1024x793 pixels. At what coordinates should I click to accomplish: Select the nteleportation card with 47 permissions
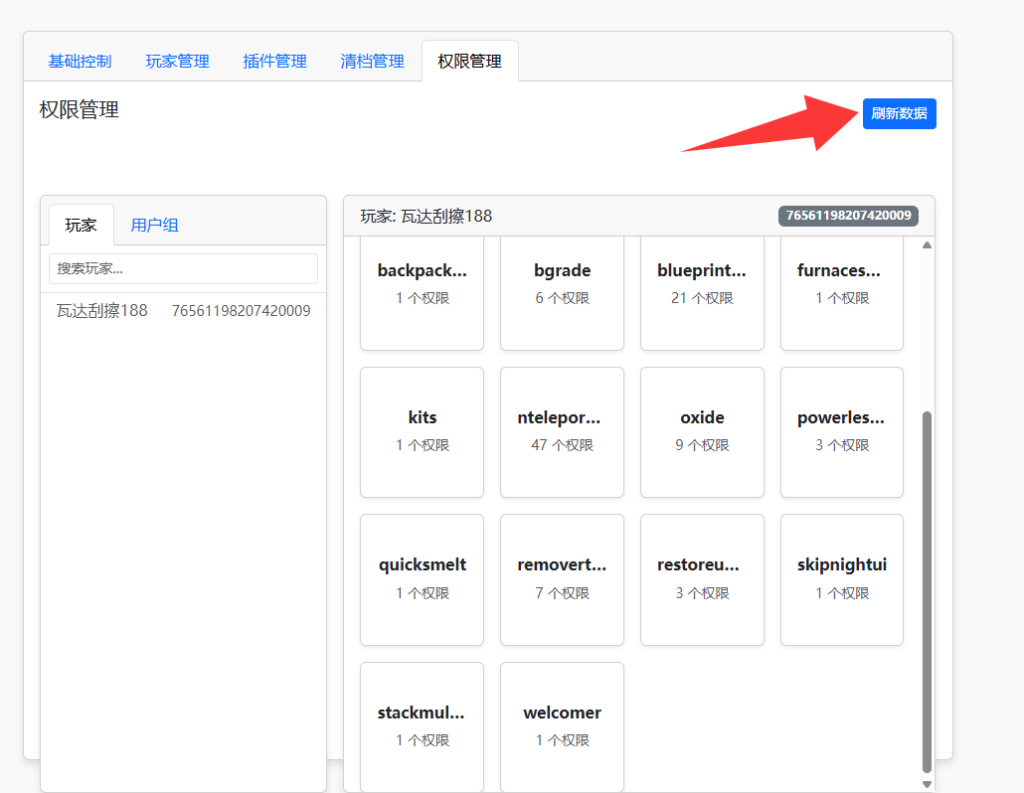coord(562,431)
